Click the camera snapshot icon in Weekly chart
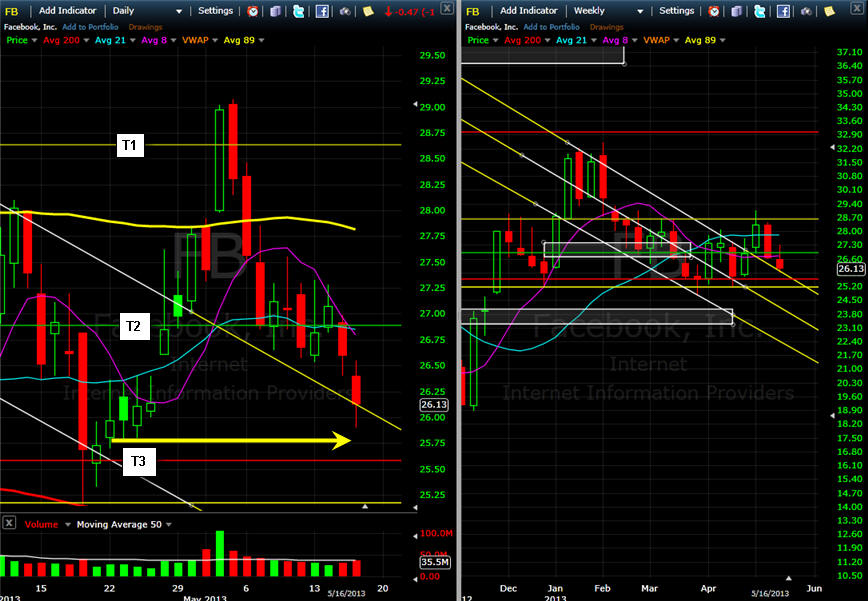 point(806,11)
